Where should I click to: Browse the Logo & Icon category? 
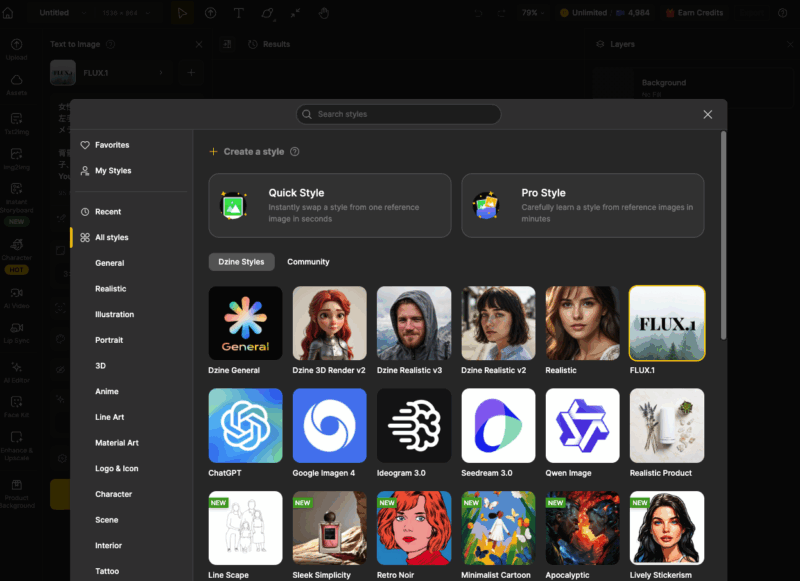pyautogui.click(x=116, y=468)
